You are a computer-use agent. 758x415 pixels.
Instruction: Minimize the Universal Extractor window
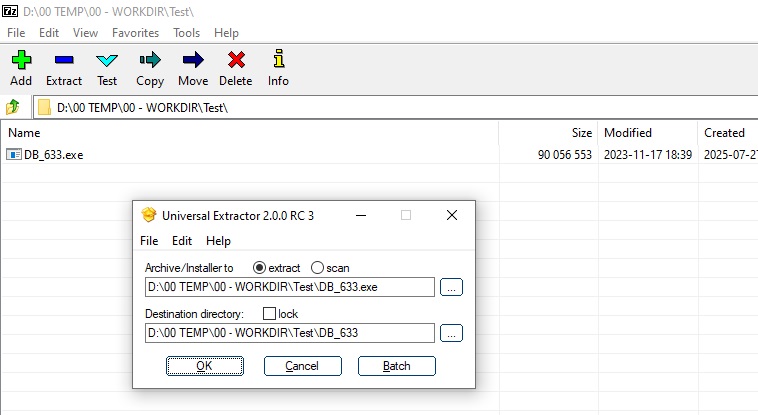coord(361,215)
